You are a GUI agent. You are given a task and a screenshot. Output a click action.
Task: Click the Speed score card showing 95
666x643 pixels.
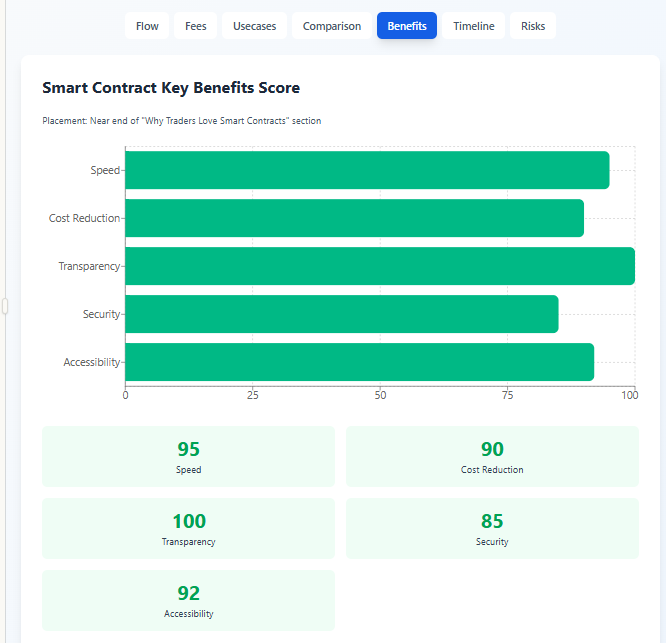[188, 457]
